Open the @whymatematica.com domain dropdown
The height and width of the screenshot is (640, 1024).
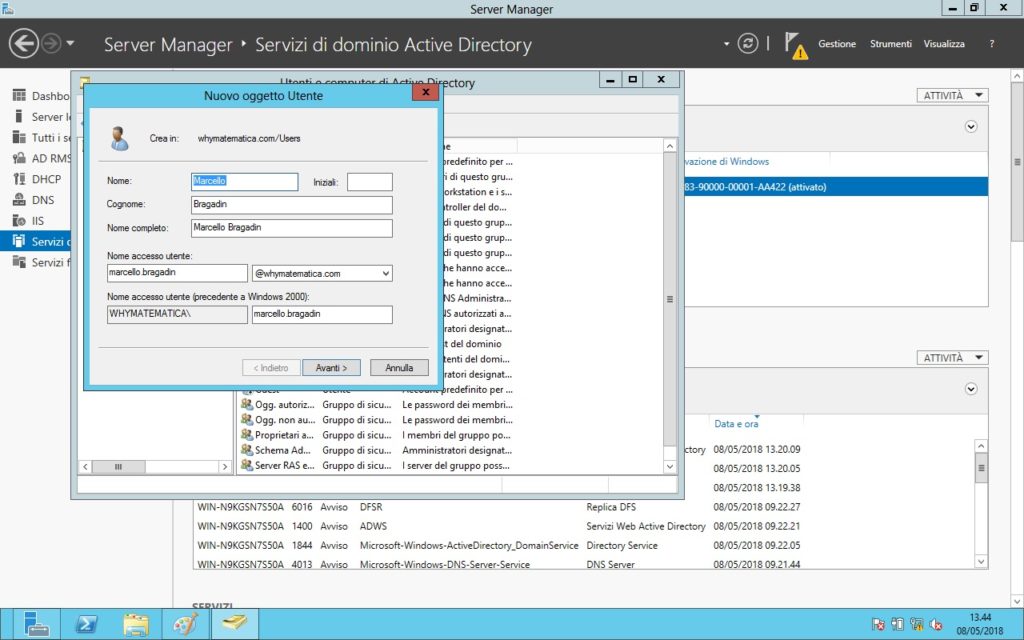pos(322,273)
